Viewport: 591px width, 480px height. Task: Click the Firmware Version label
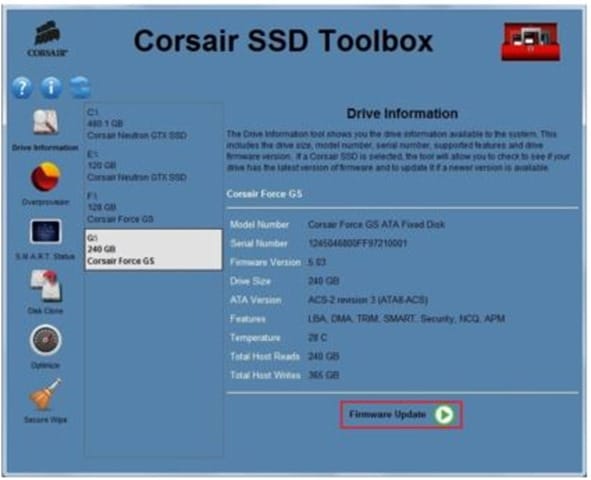tap(265, 262)
